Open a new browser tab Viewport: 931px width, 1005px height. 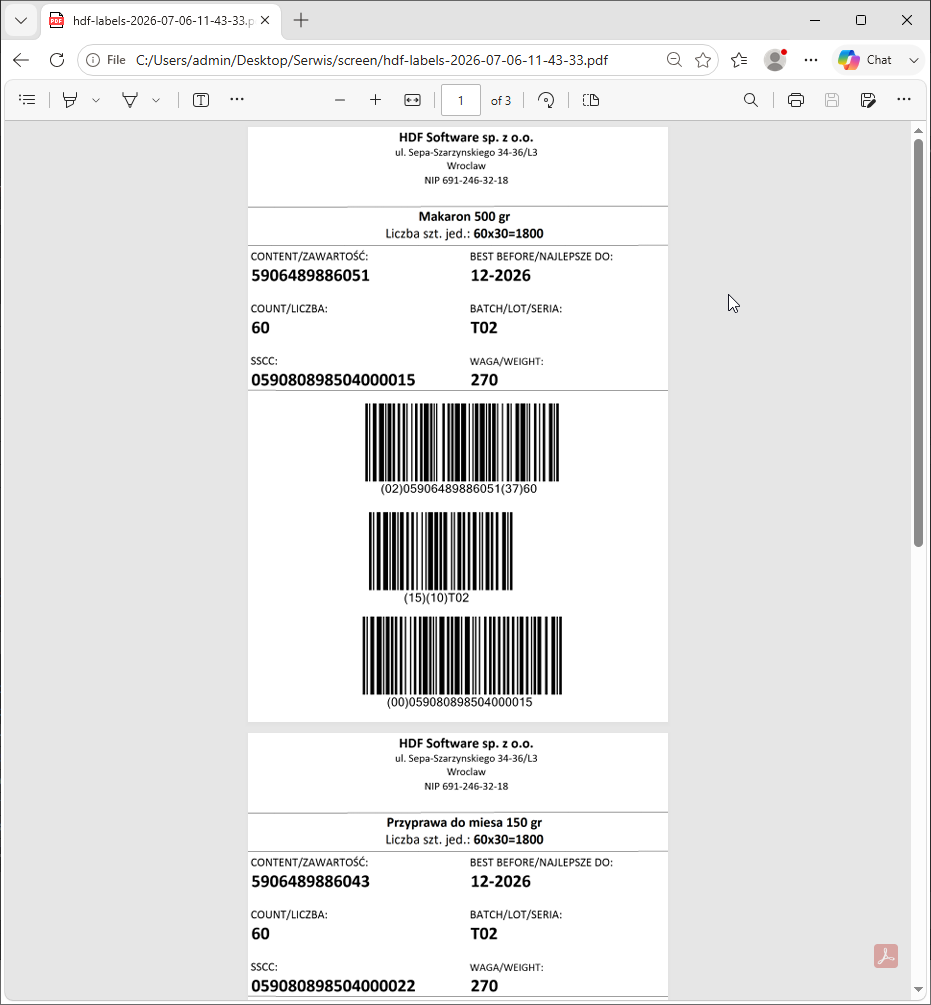[x=301, y=21]
